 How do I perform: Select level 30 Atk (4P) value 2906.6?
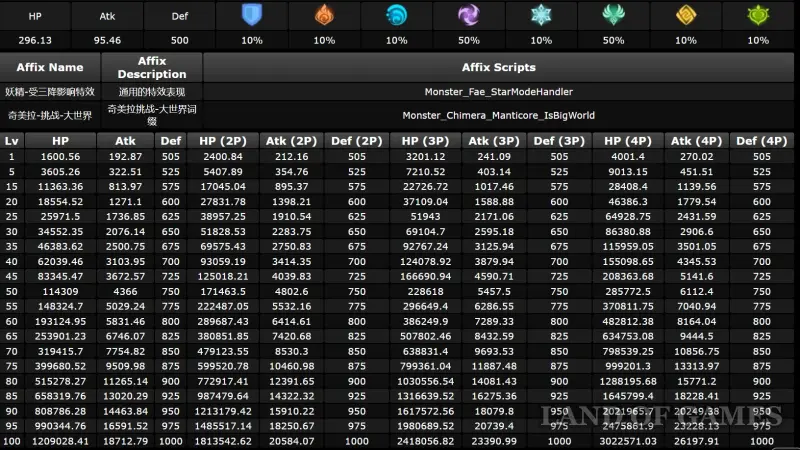pos(696,232)
